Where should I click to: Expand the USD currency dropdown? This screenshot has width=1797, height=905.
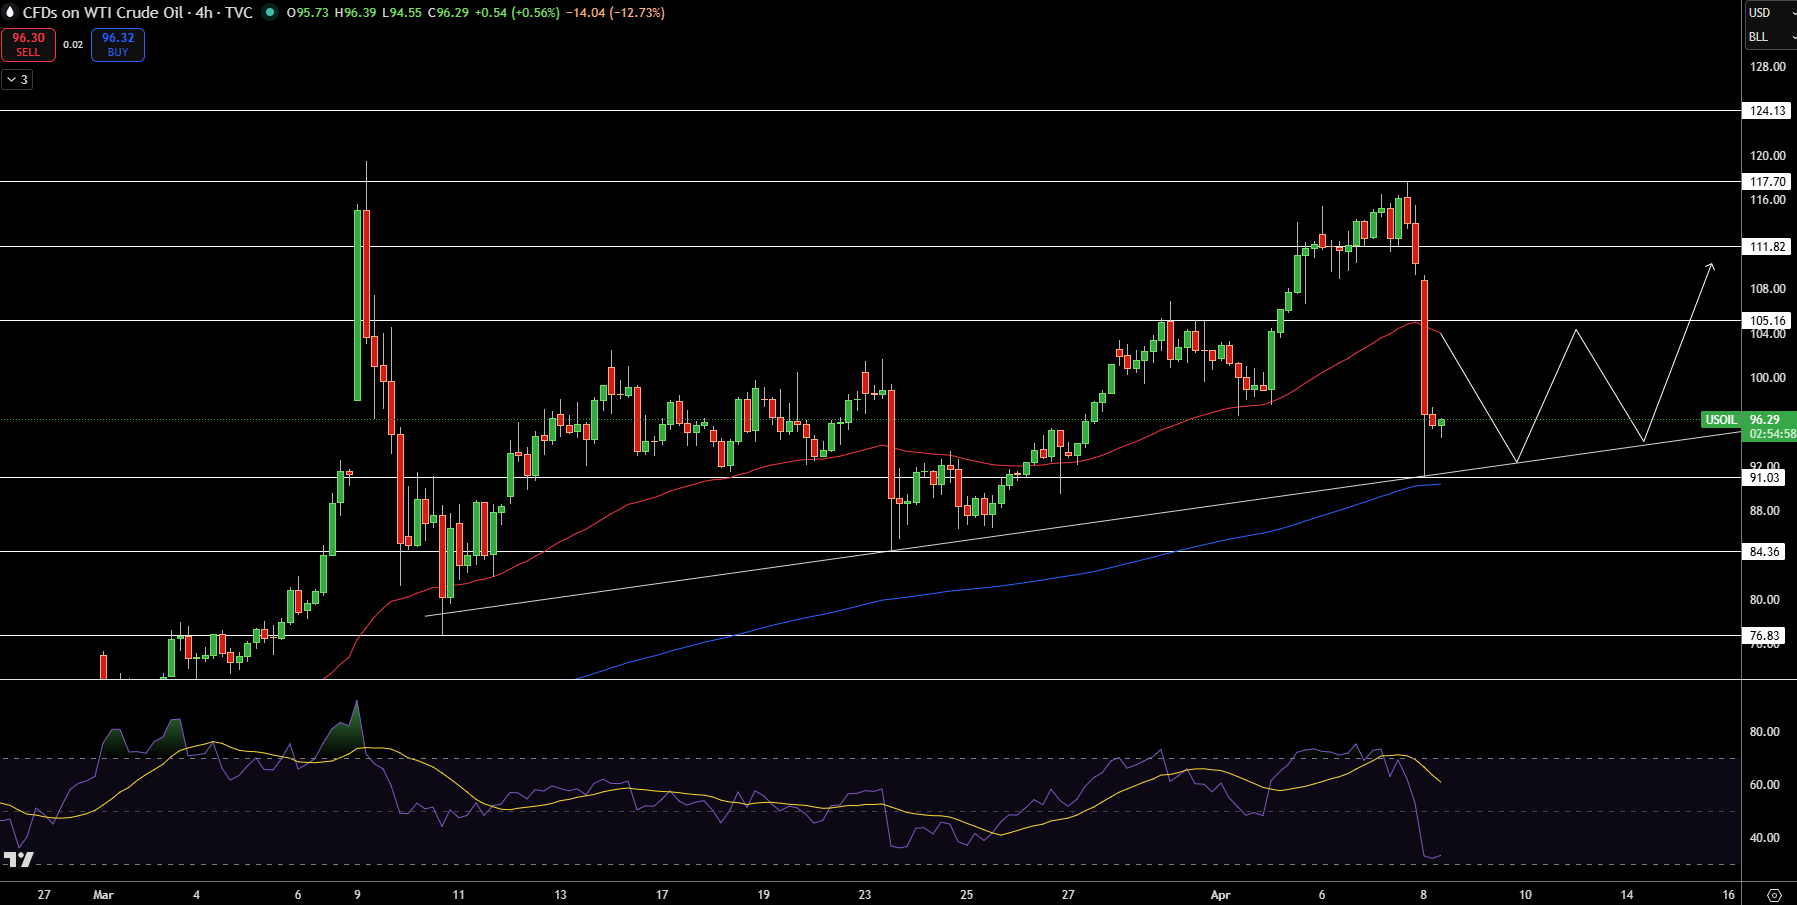pos(1771,13)
